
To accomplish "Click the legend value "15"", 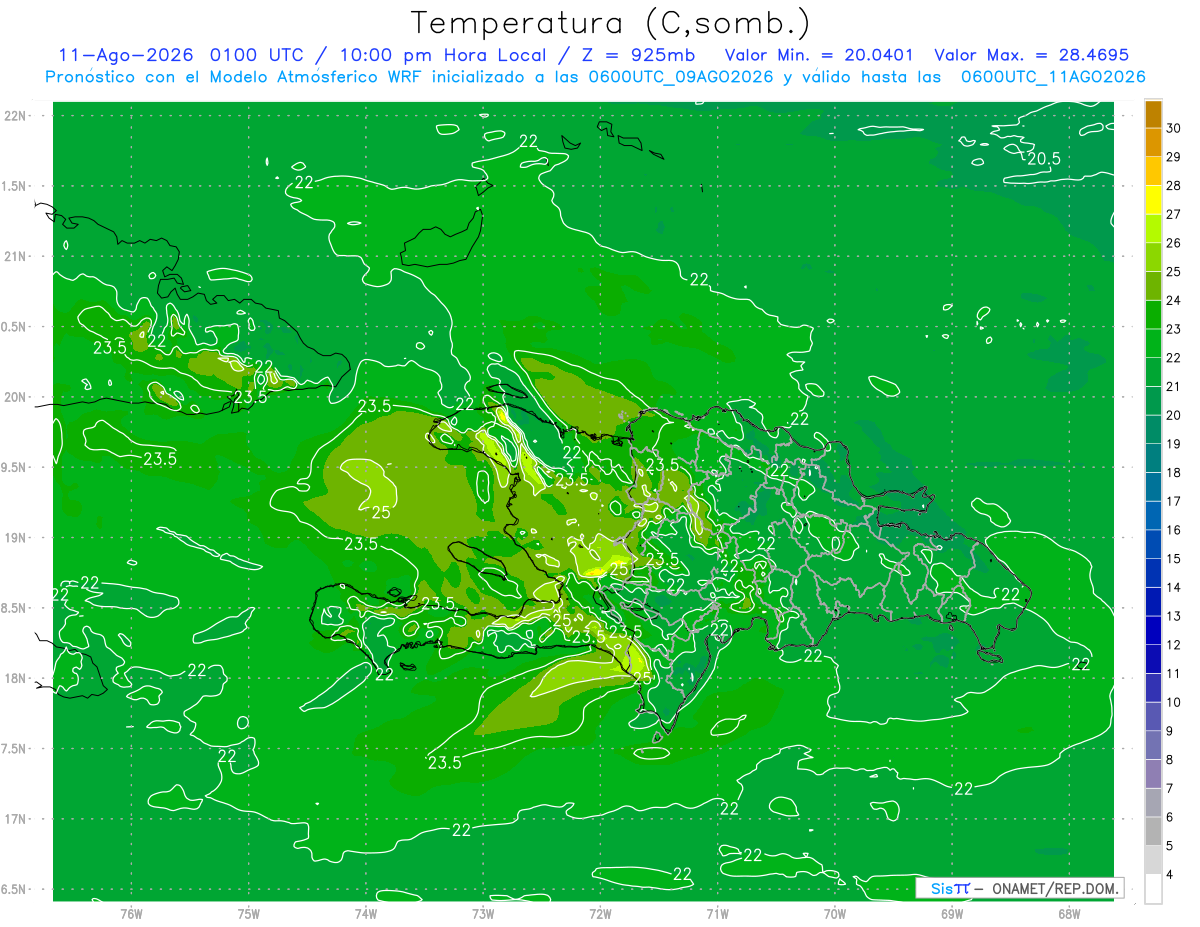I will [1174, 559].
